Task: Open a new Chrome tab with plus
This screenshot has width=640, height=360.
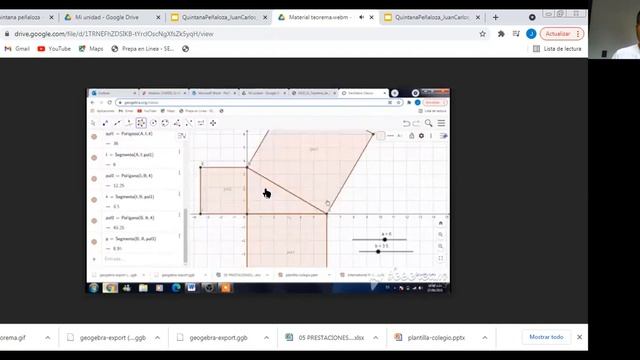Action: click(x=496, y=17)
